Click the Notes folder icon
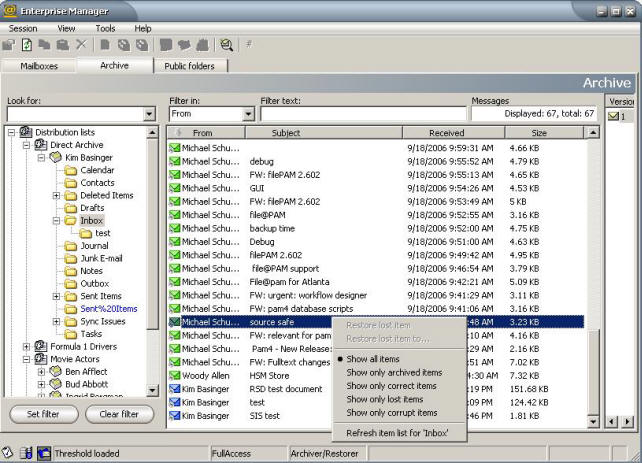The height and width of the screenshot is (463, 642). click(71, 271)
